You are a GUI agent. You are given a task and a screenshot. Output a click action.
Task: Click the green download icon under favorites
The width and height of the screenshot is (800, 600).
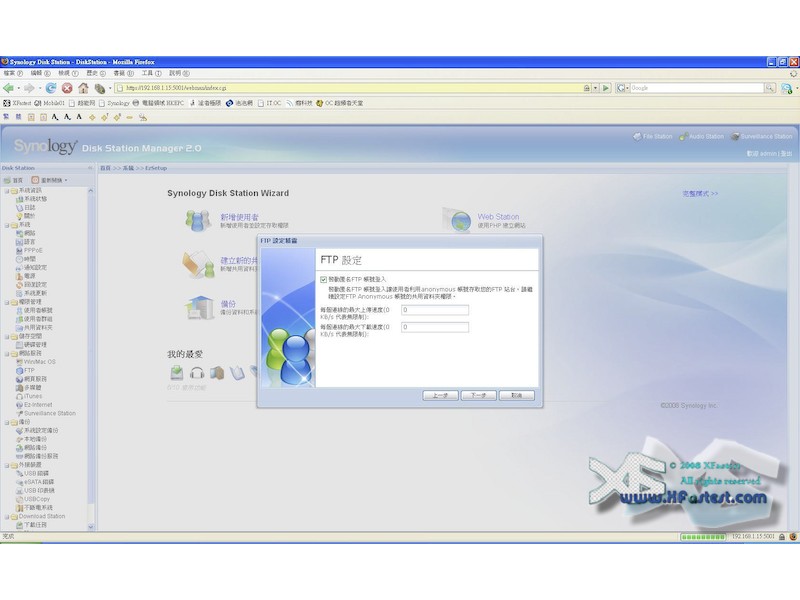pyautogui.click(x=177, y=372)
